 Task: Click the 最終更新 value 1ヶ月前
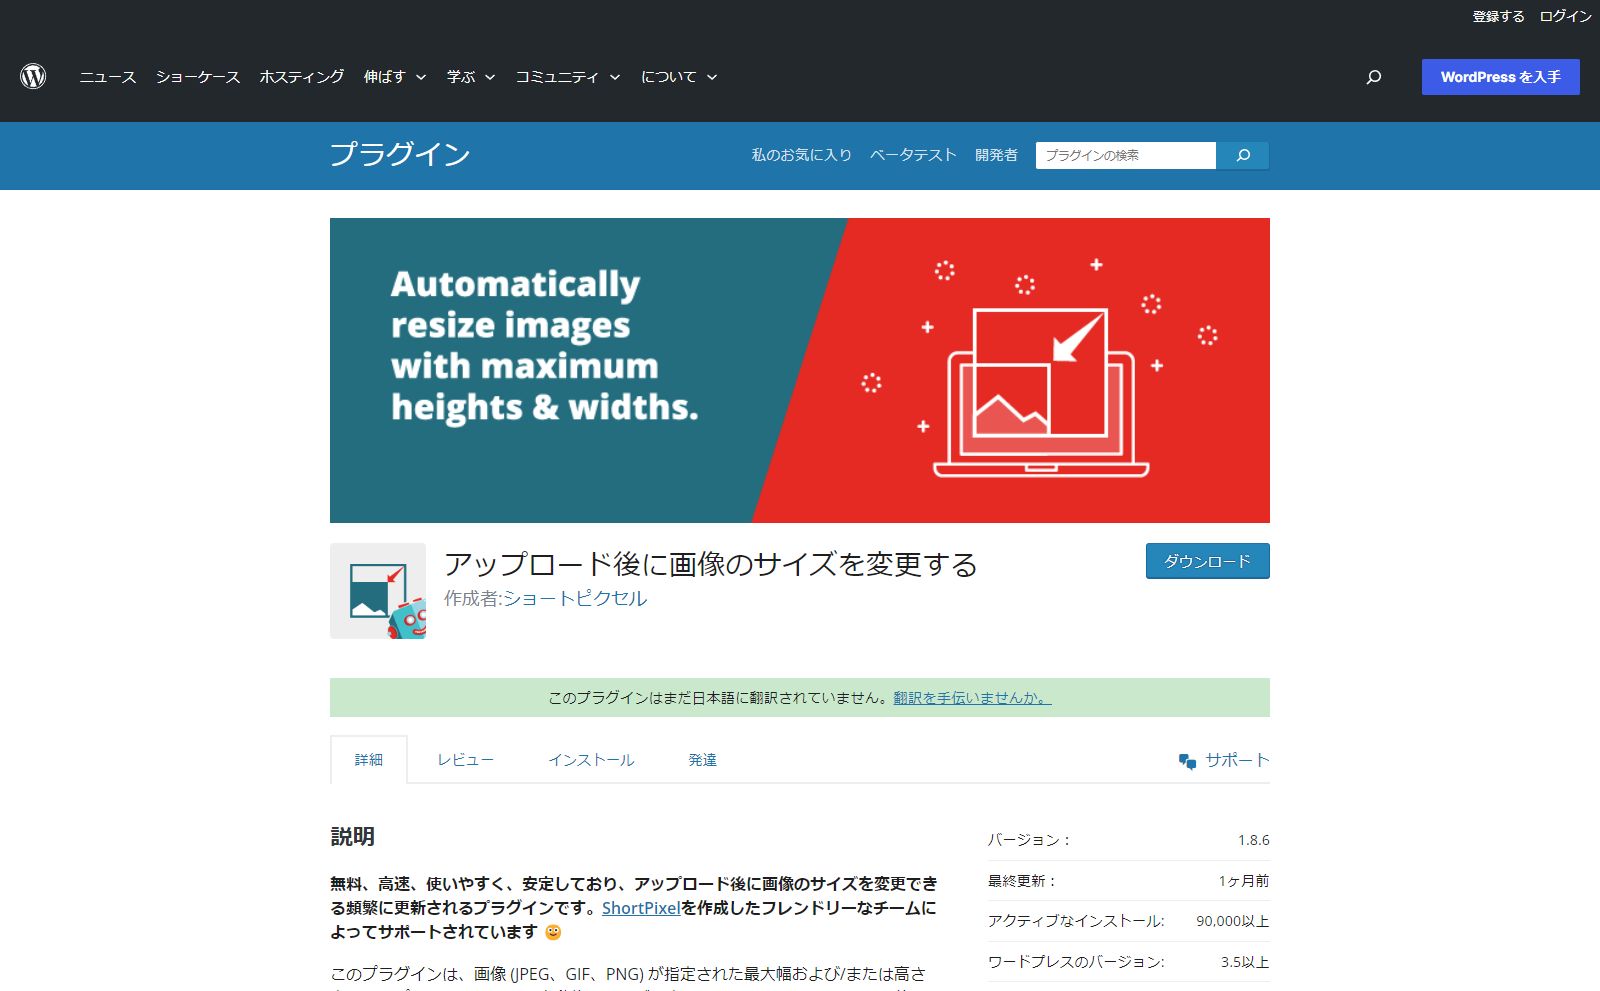click(1243, 881)
